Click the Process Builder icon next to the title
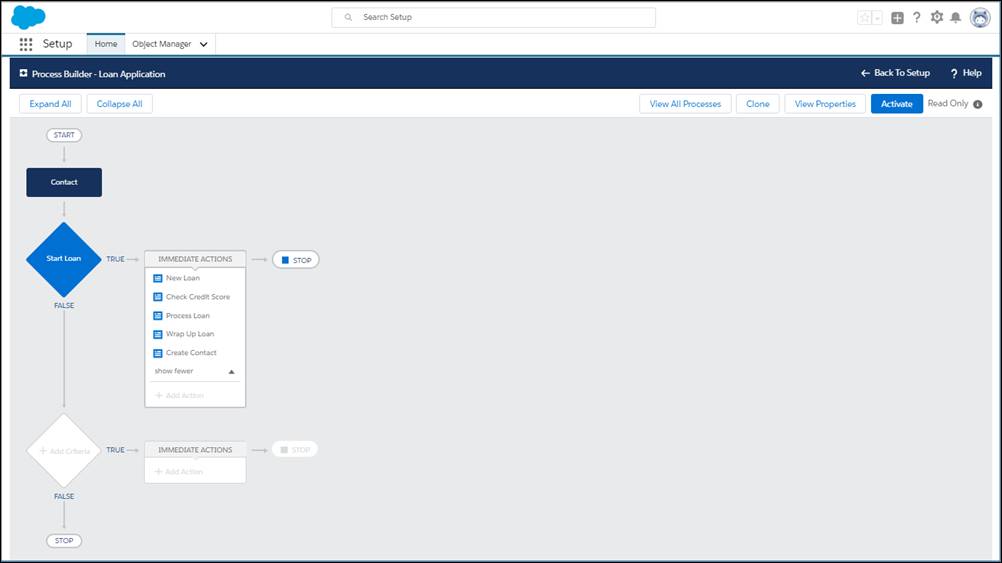The height and width of the screenshot is (563, 1002). tap(23, 73)
